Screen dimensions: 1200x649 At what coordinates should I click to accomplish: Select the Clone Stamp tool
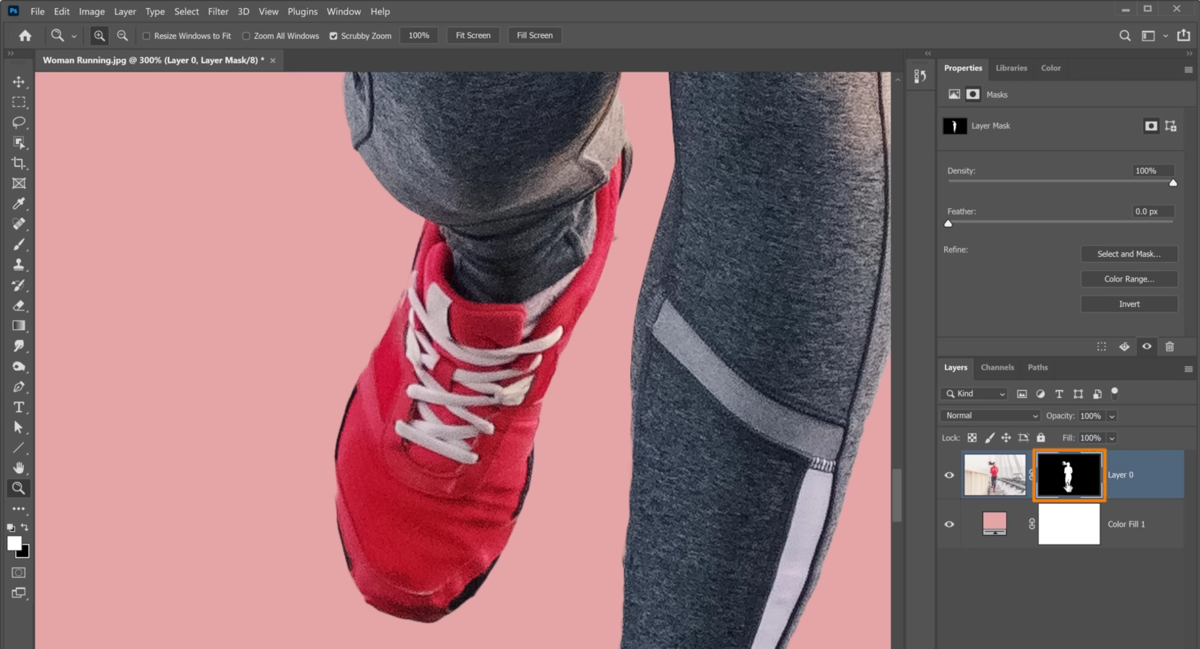click(17, 264)
